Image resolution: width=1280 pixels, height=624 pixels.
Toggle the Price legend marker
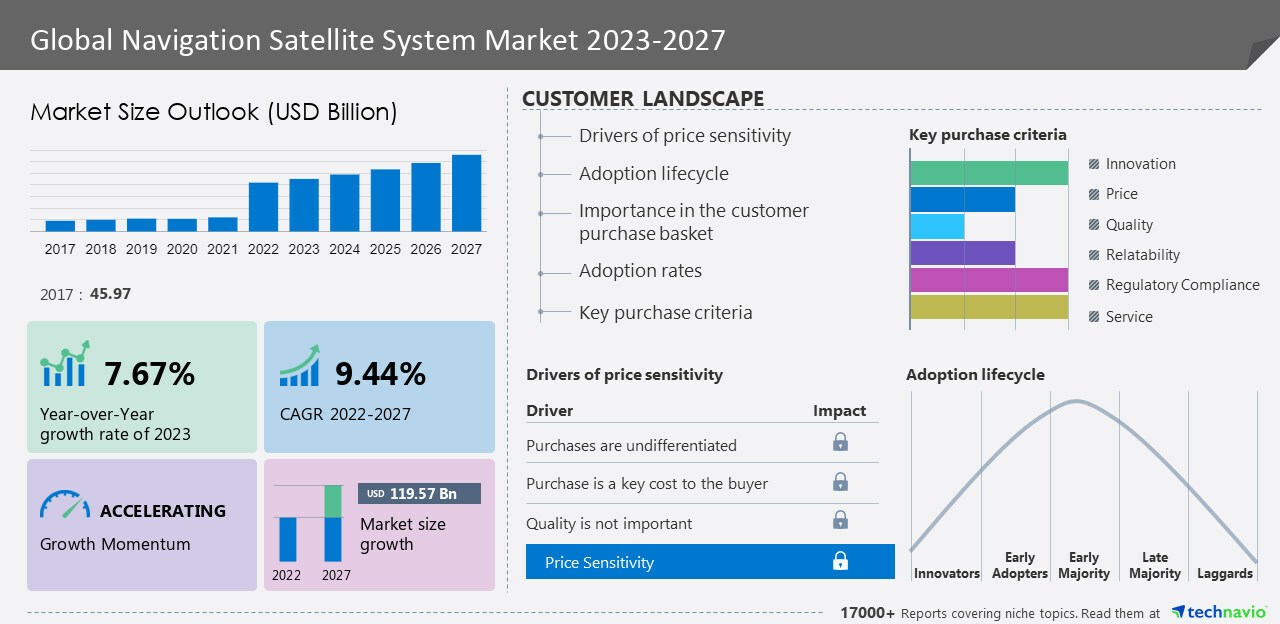1094,194
